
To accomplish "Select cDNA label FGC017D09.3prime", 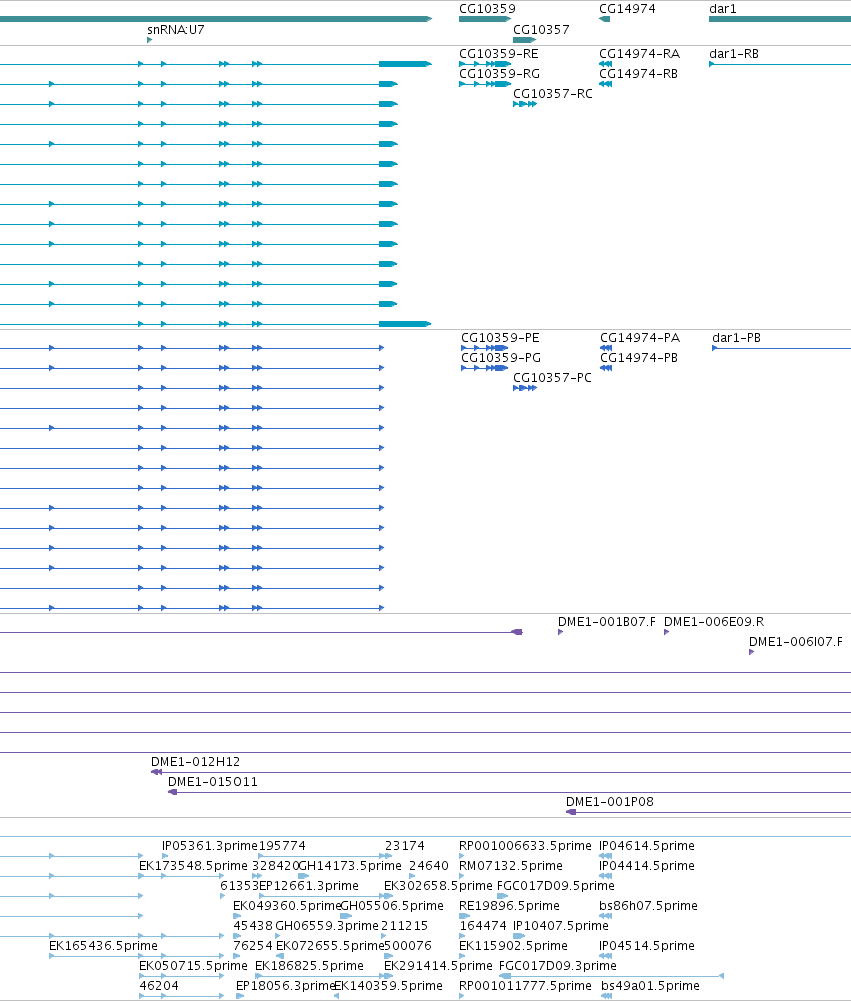I will point(557,966).
